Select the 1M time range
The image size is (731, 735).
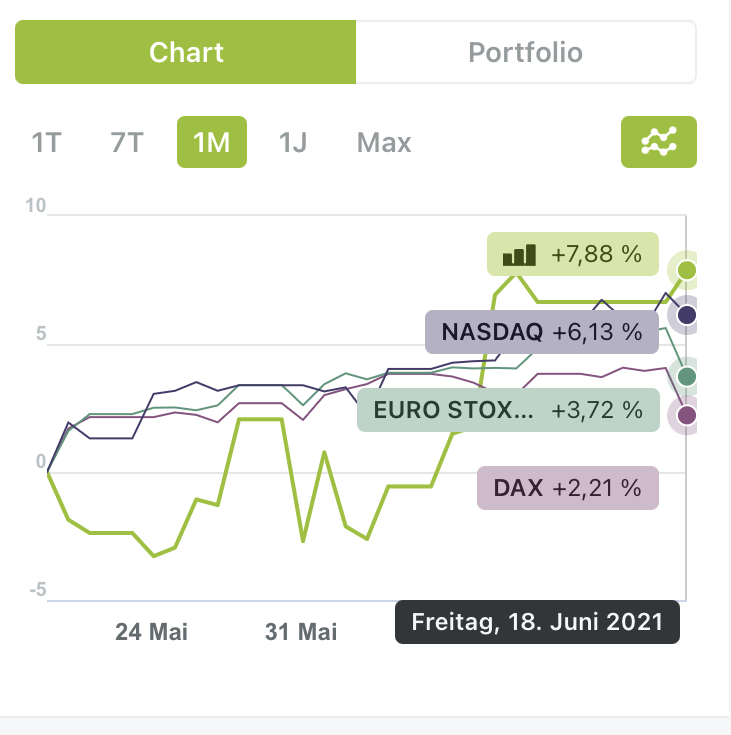211,143
